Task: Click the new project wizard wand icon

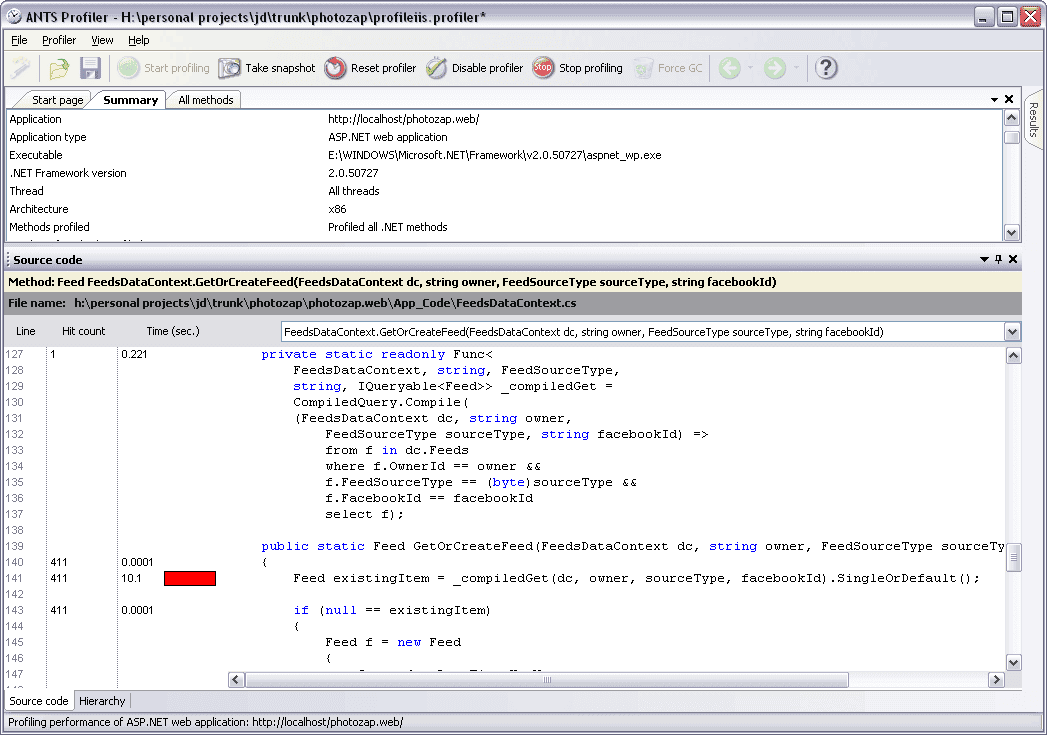Action: 21,68
